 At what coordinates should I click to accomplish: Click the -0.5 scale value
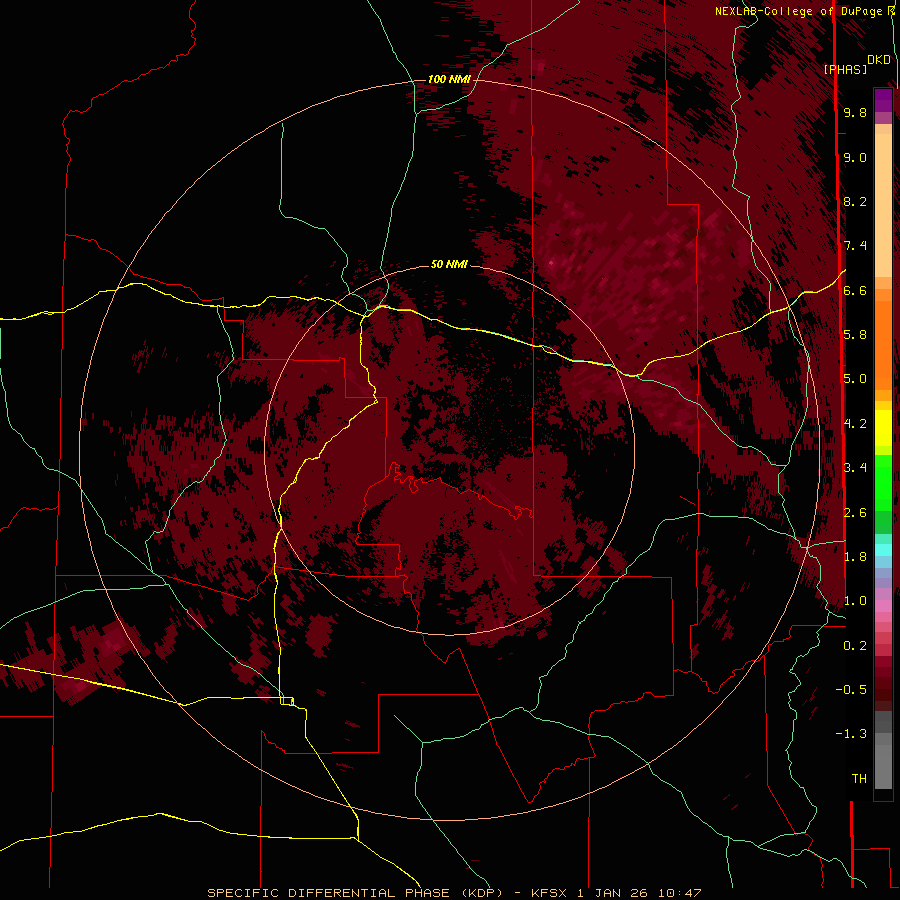(x=851, y=690)
